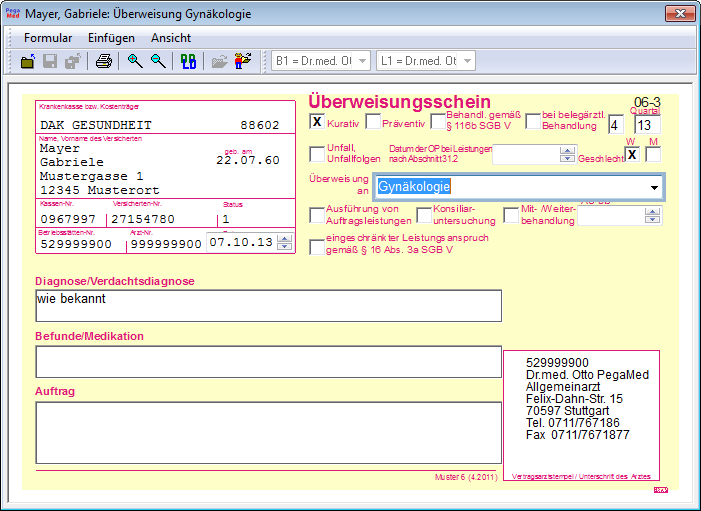The height and width of the screenshot is (511, 701).
Task: Open the Formular menu
Action: (48, 37)
